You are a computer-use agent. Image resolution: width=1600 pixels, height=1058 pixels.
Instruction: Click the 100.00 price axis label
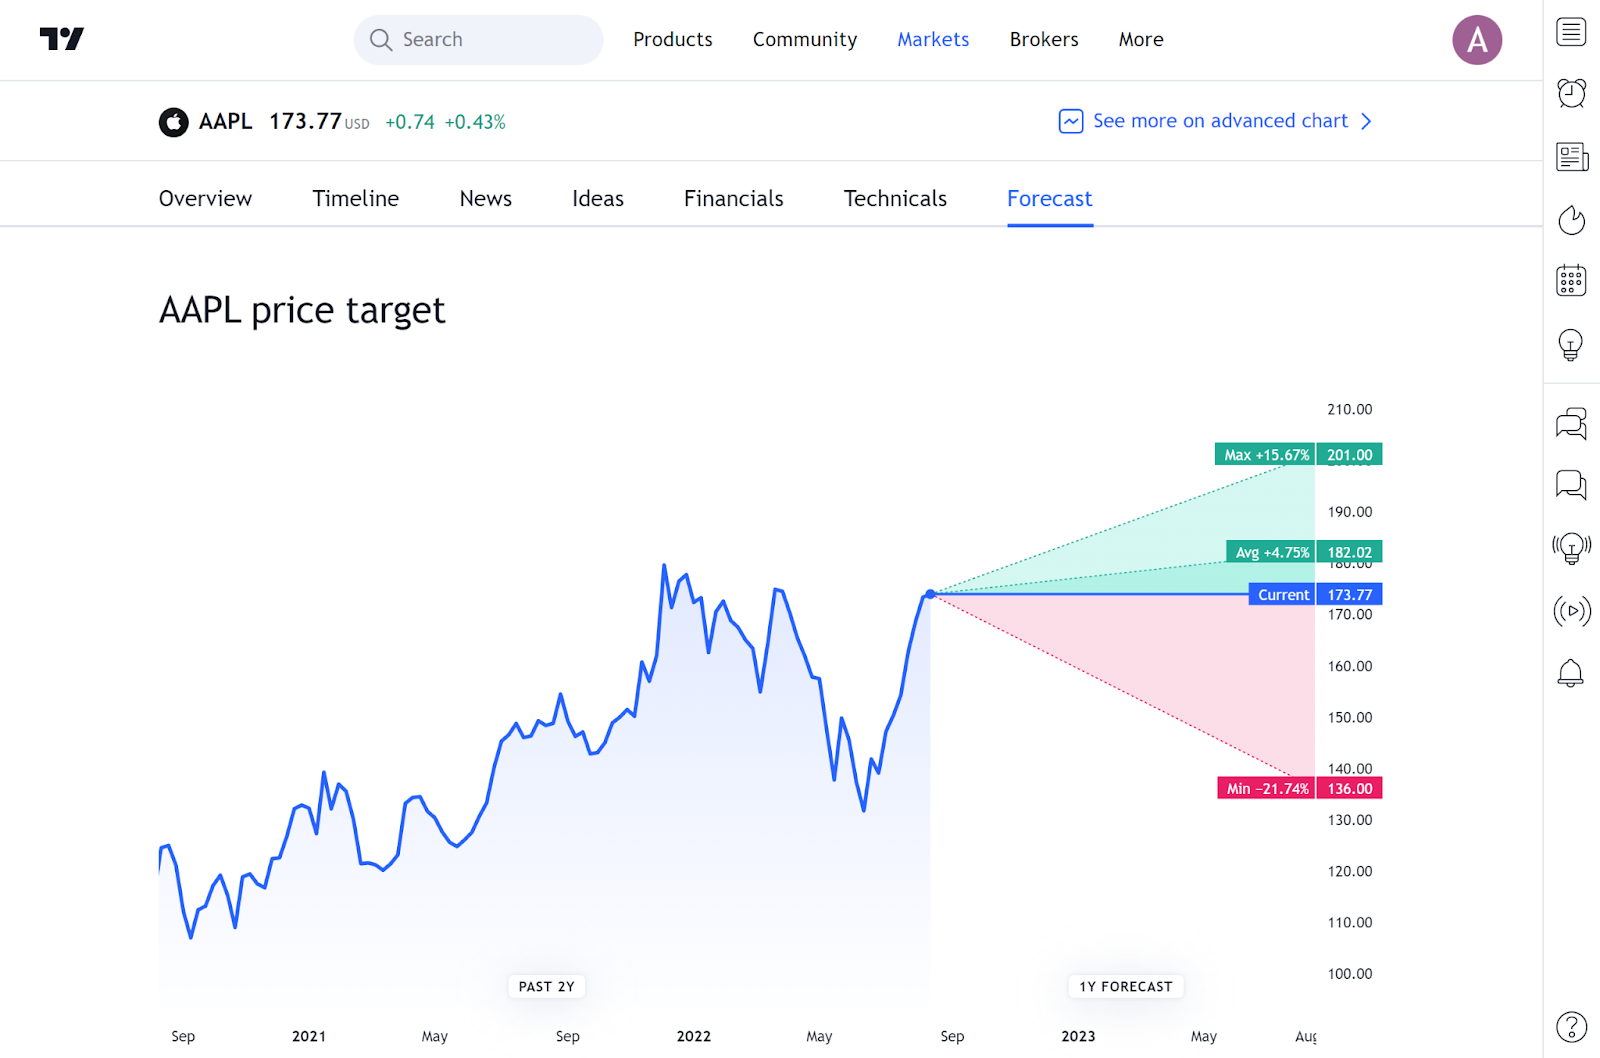tap(1349, 973)
